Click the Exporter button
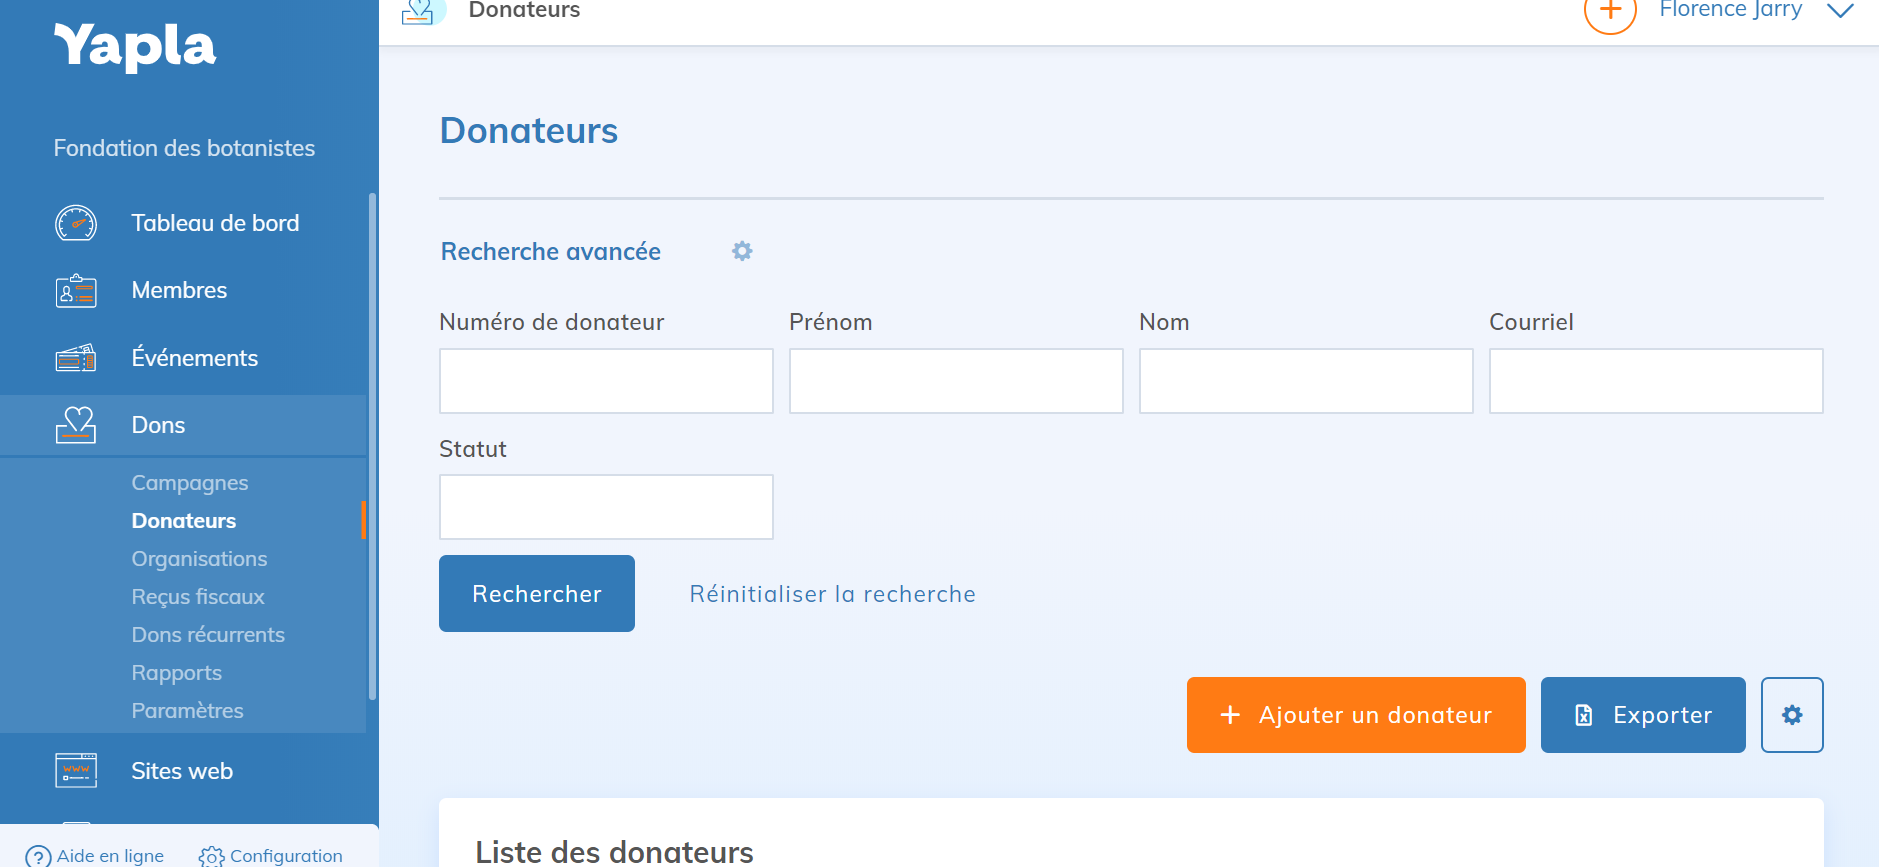The image size is (1879, 867). point(1643,715)
